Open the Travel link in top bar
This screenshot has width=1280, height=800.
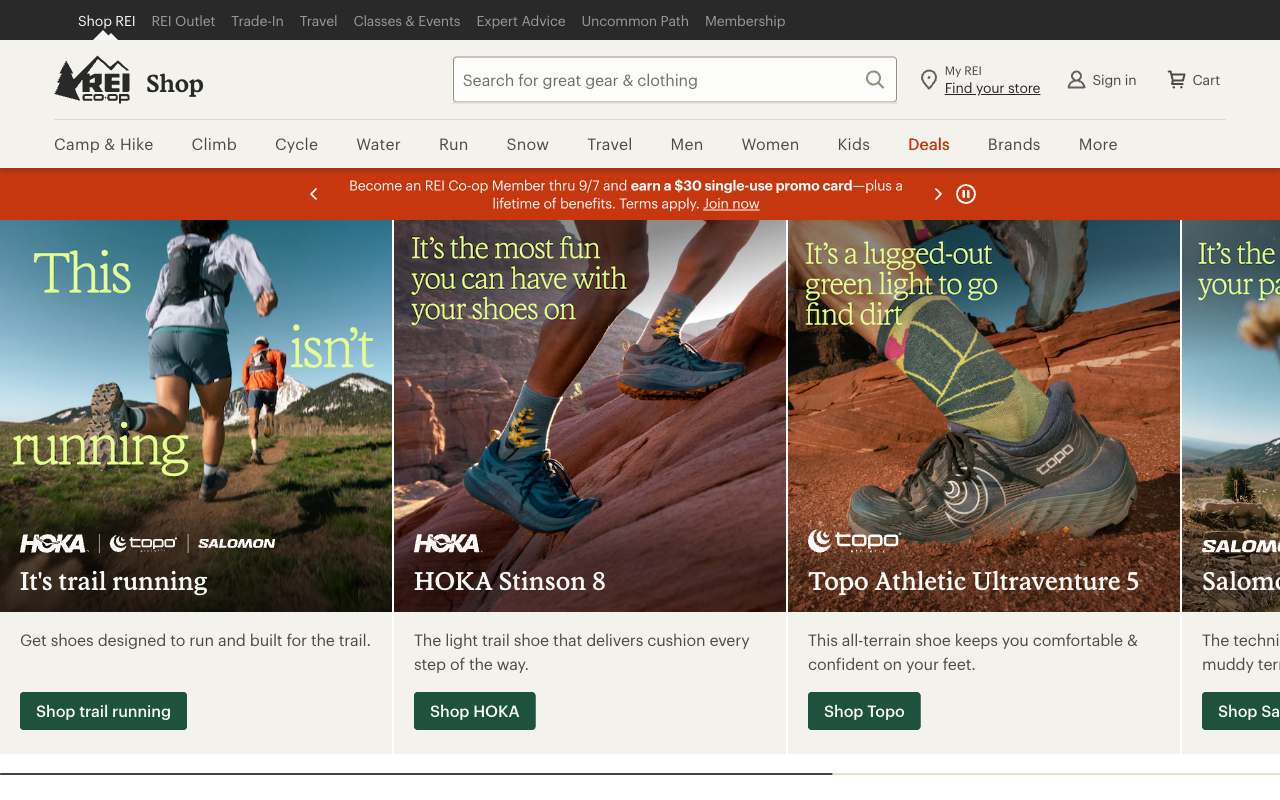pos(318,21)
